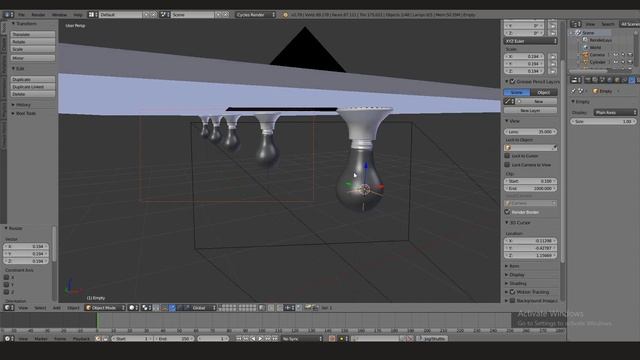Select the Render properties tab icon

point(587,80)
